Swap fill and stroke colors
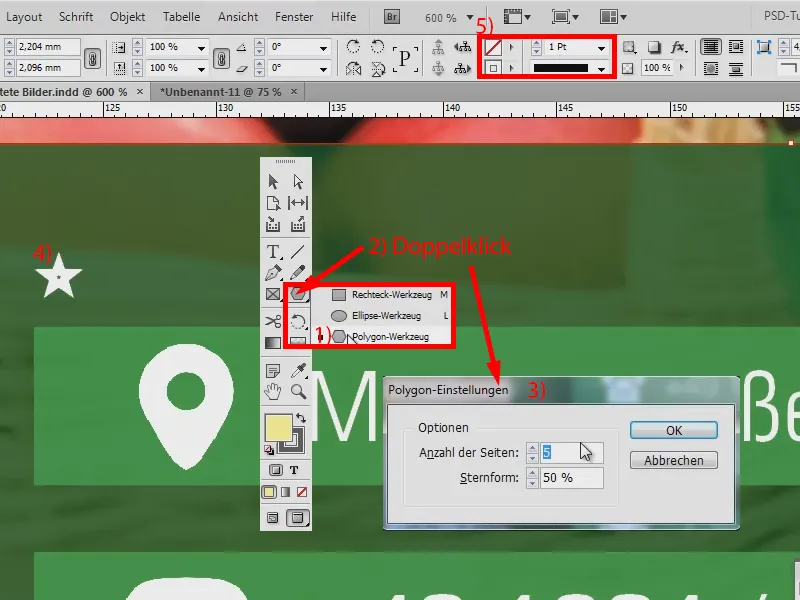Viewport: 800px width, 600px height. click(301, 418)
